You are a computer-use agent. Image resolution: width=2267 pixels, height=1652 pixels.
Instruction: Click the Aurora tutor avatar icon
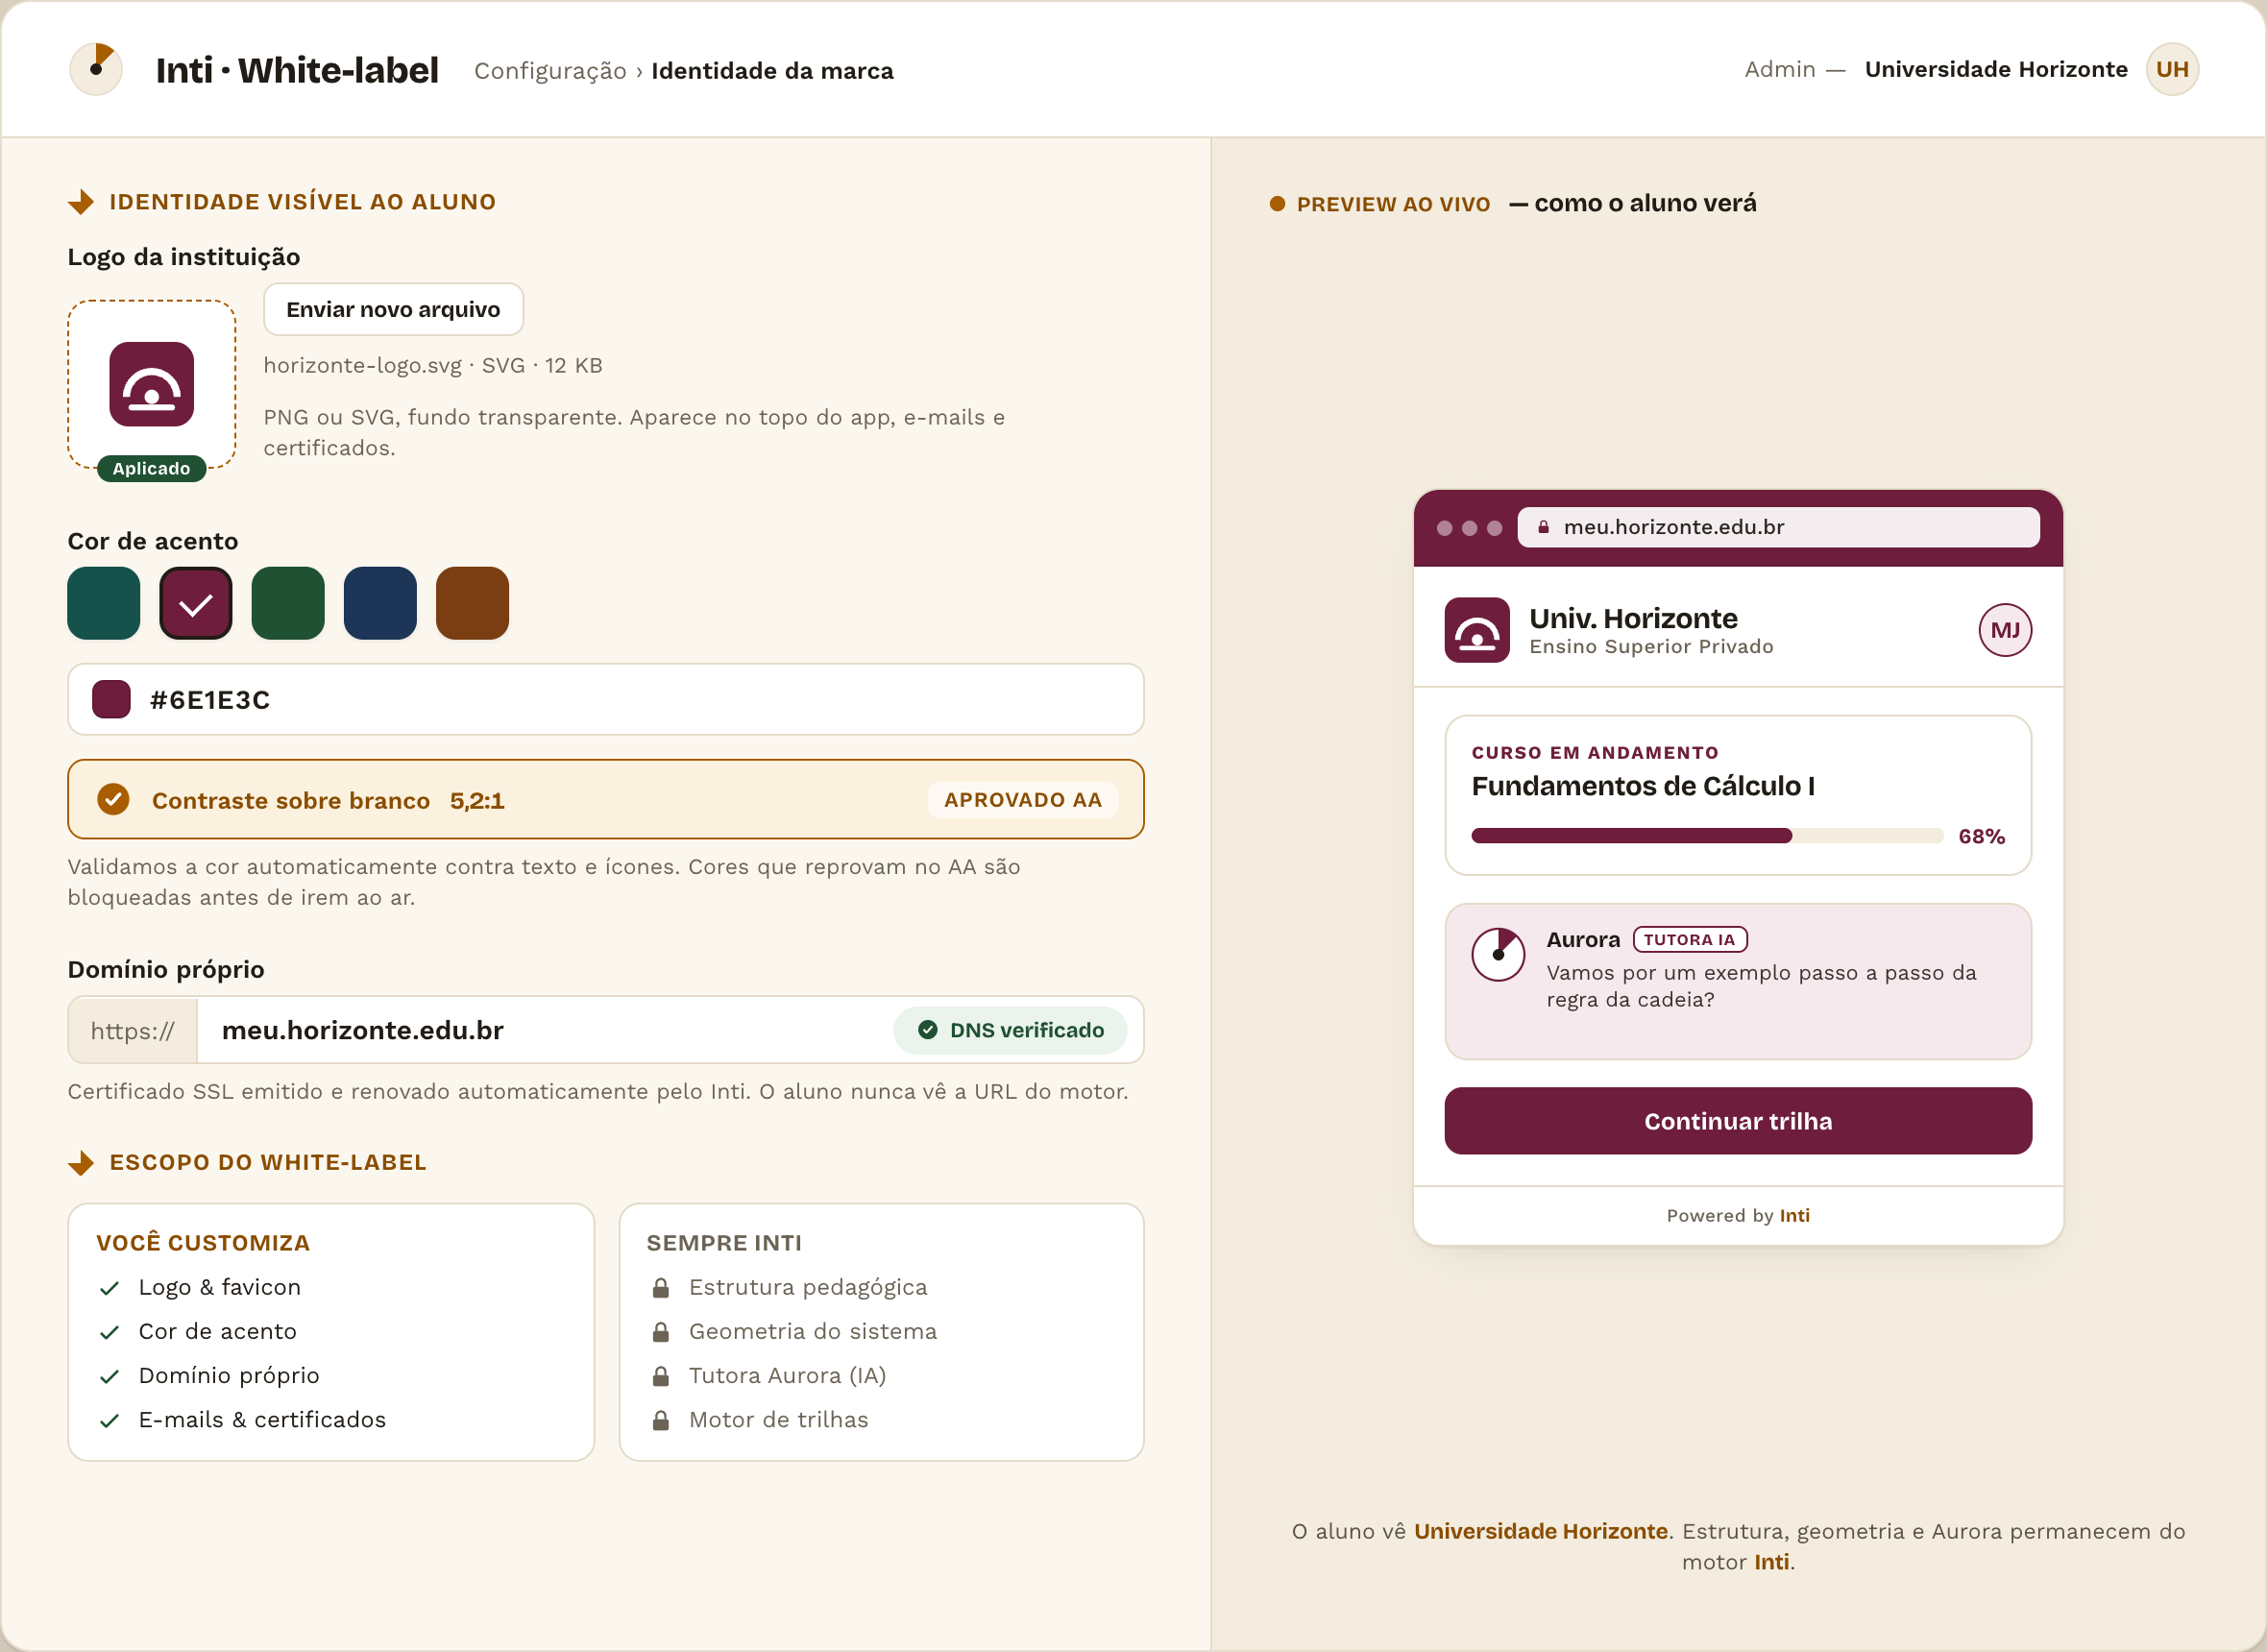click(1498, 954)
